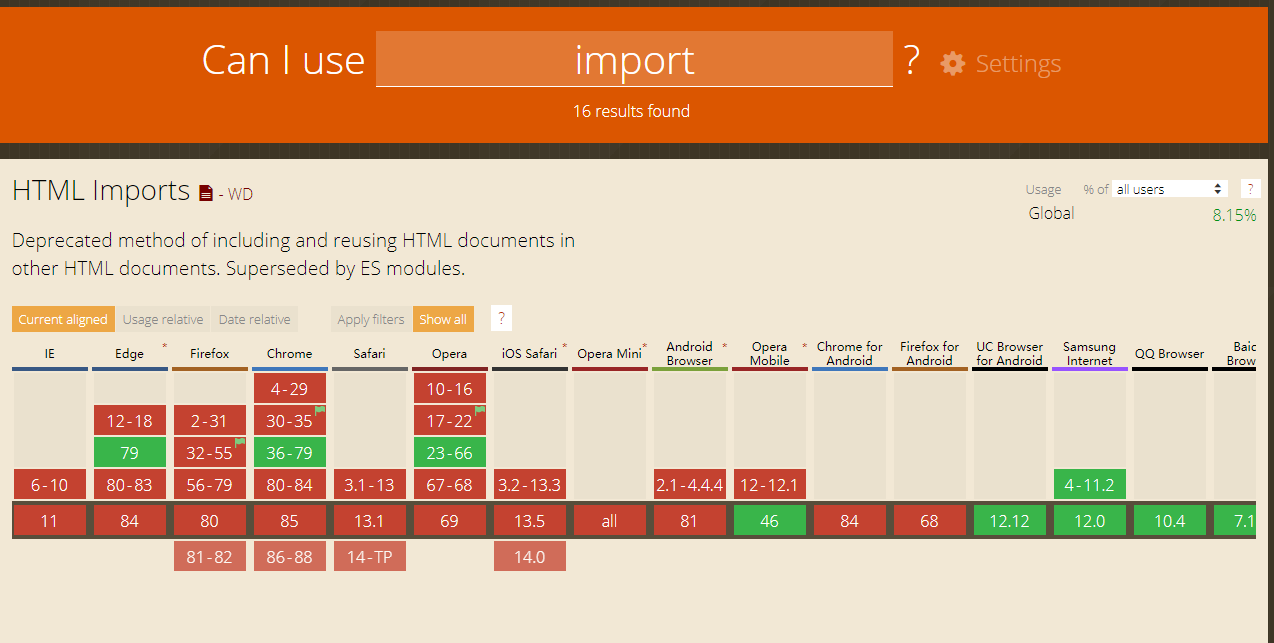Screen dimensions: 1274x643
Task: Select Samsung Internet 4-11.2 cell
Action: [x=1090, y=485]
